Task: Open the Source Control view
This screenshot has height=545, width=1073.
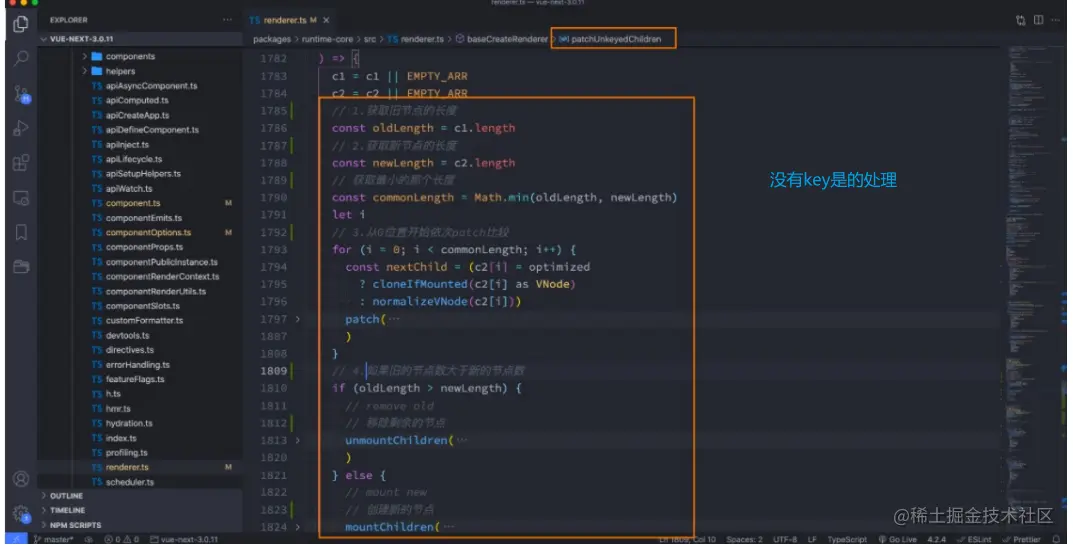Action: coord(21,94)
